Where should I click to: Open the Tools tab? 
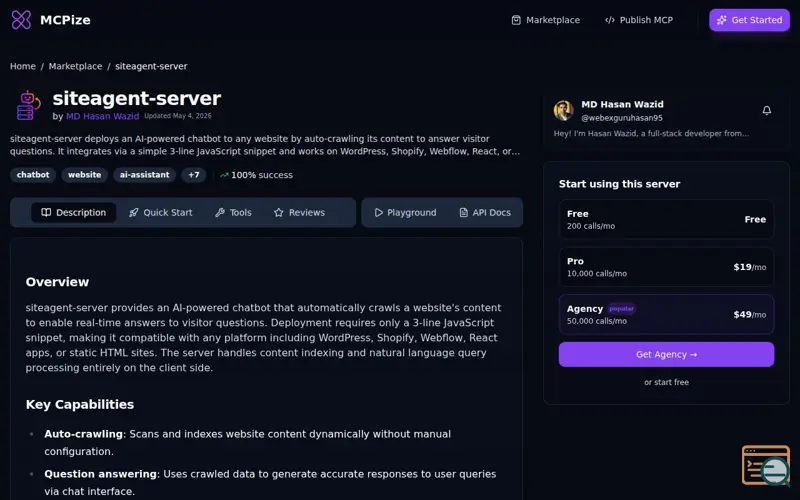point(233,212)
